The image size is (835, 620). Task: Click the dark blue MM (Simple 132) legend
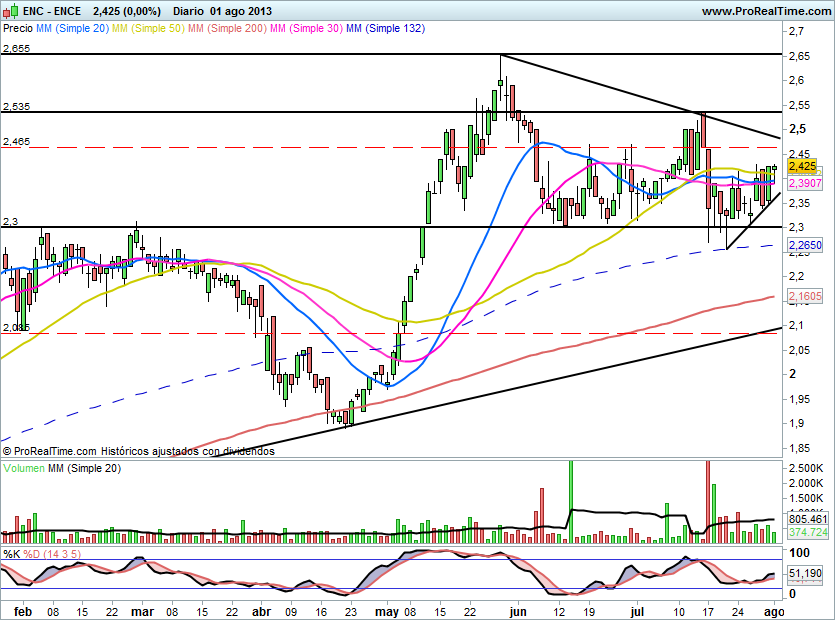[x=386, y=28]
